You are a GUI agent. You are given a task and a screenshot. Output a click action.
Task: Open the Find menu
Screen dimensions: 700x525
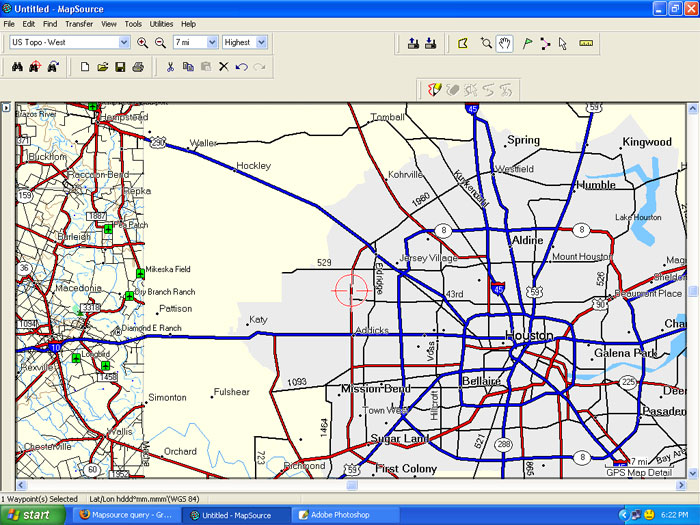(50, 24)
